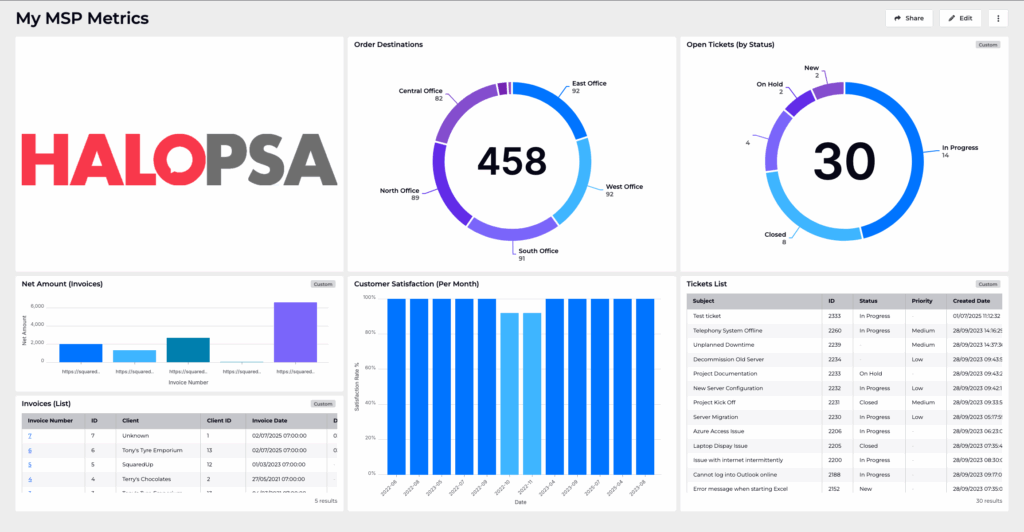Click Unplanned Downtime ticket subject
The height and width of the screenshot is (532, 1024).
pyautogui.click(x=724, y=345)
